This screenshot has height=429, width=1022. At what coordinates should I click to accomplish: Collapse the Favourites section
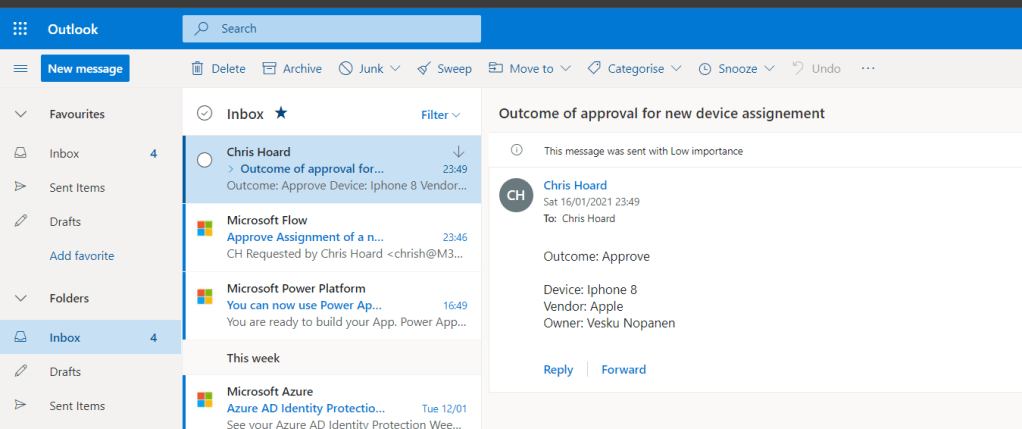(20, 114)
